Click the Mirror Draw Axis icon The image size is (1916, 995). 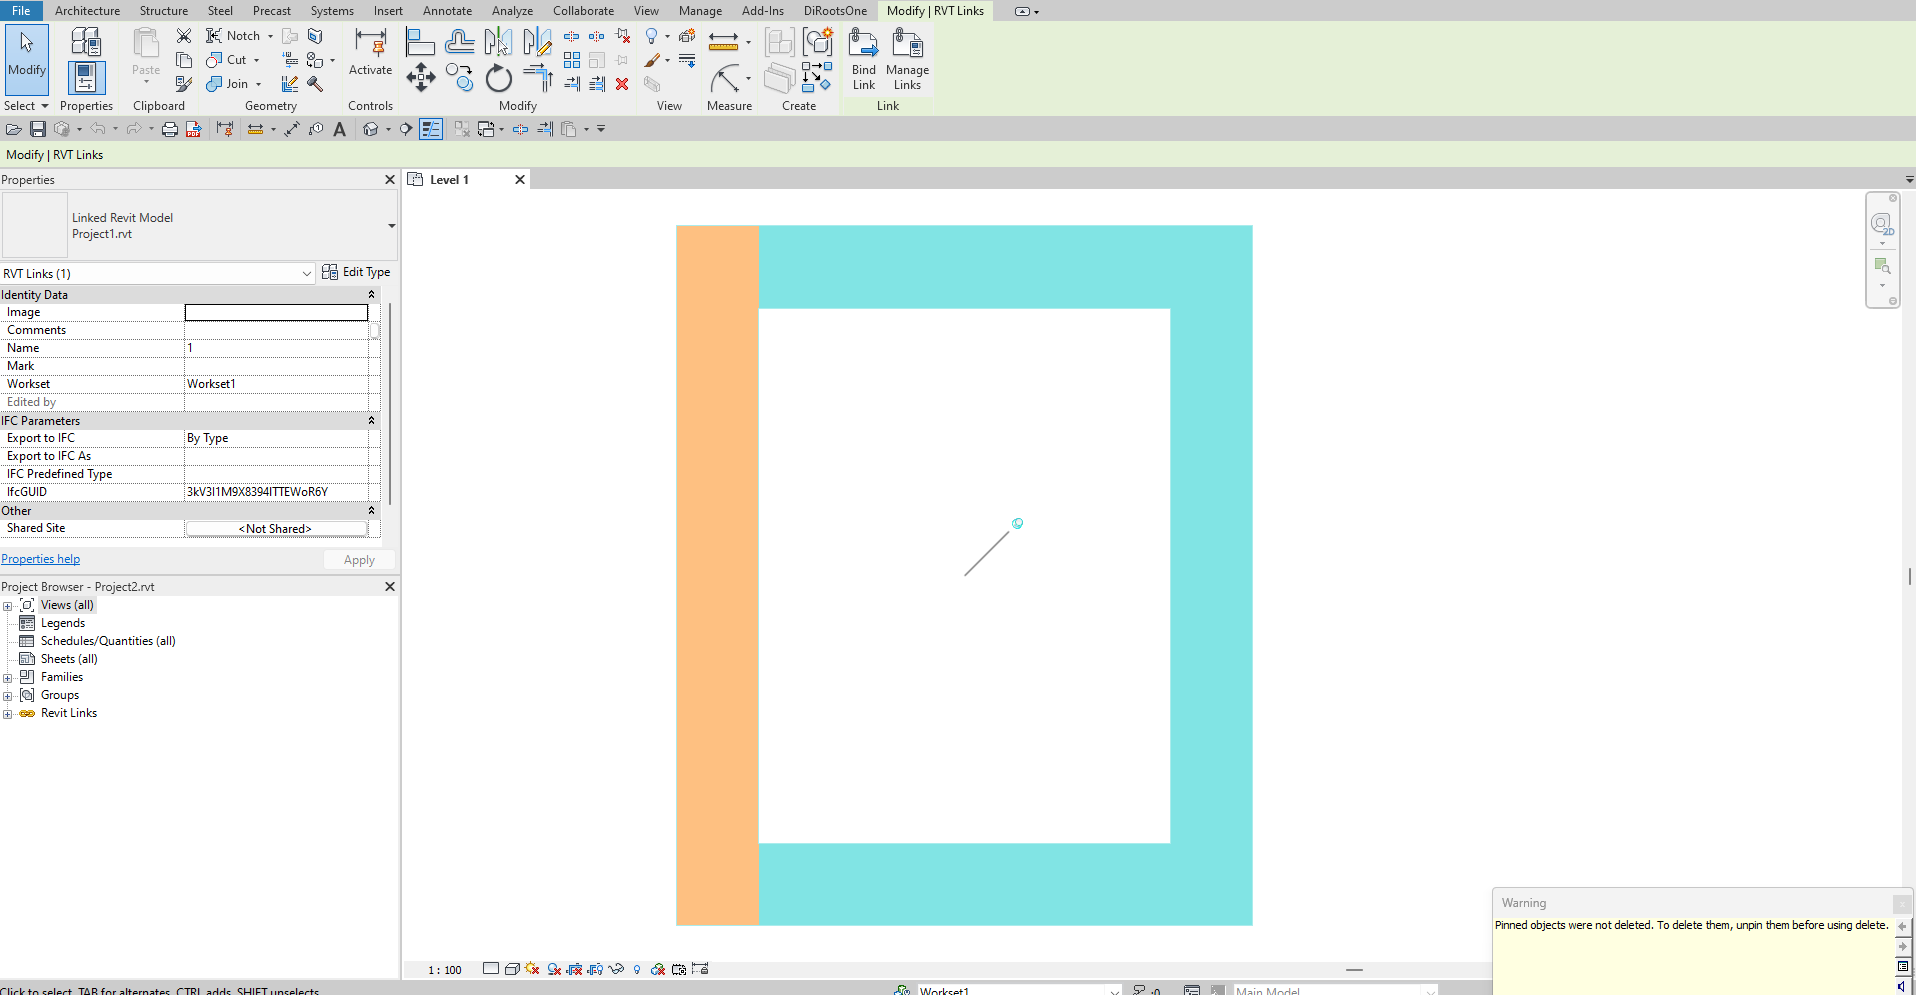click(x=537, y=42)
